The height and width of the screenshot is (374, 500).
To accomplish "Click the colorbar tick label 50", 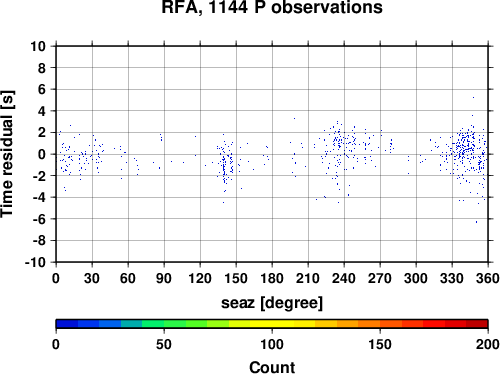I will pyautogui.click(x=164, y=344).
